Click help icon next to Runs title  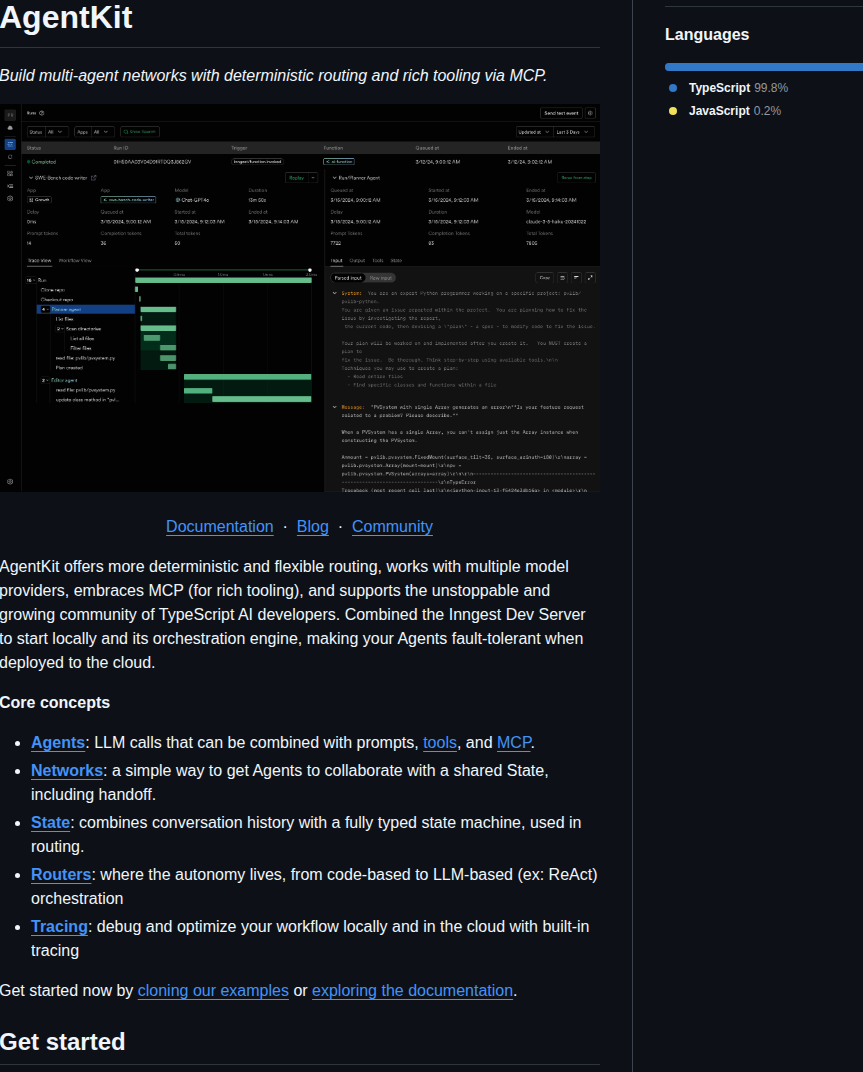tap(42, 113)
